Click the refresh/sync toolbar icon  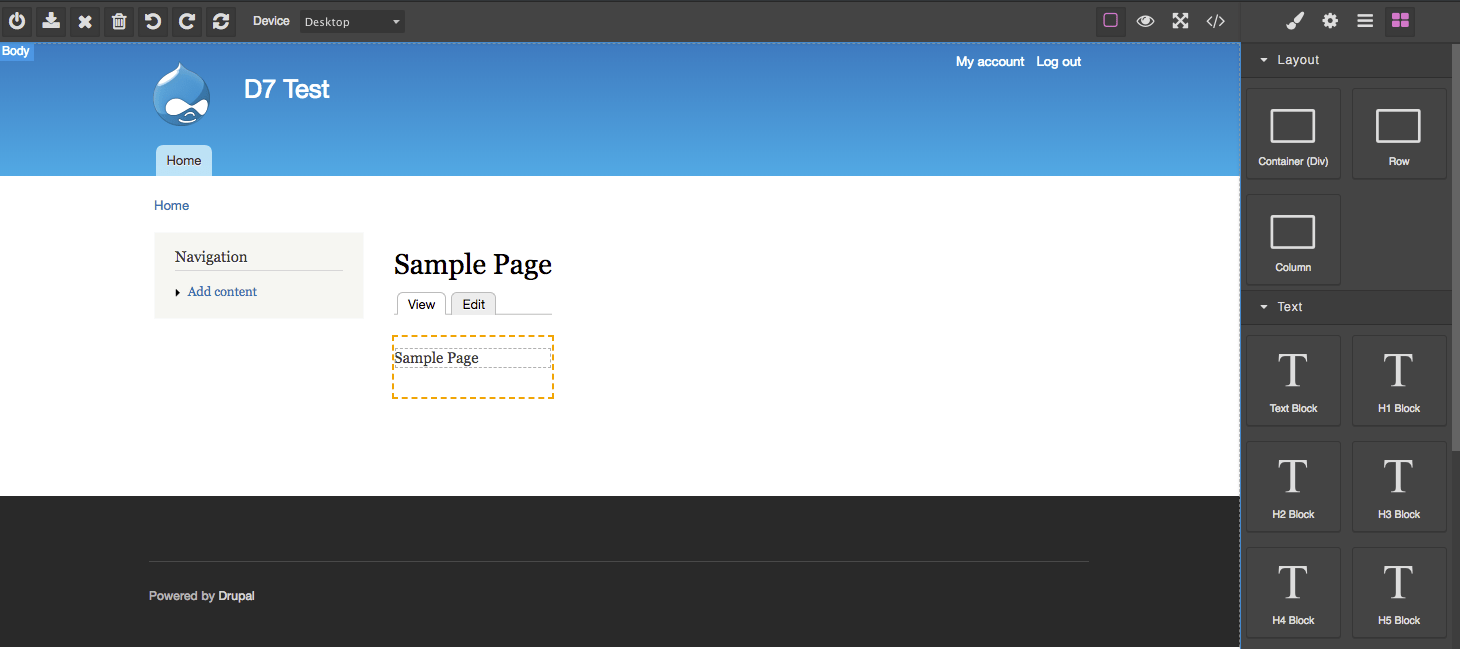tap(220, 20)
